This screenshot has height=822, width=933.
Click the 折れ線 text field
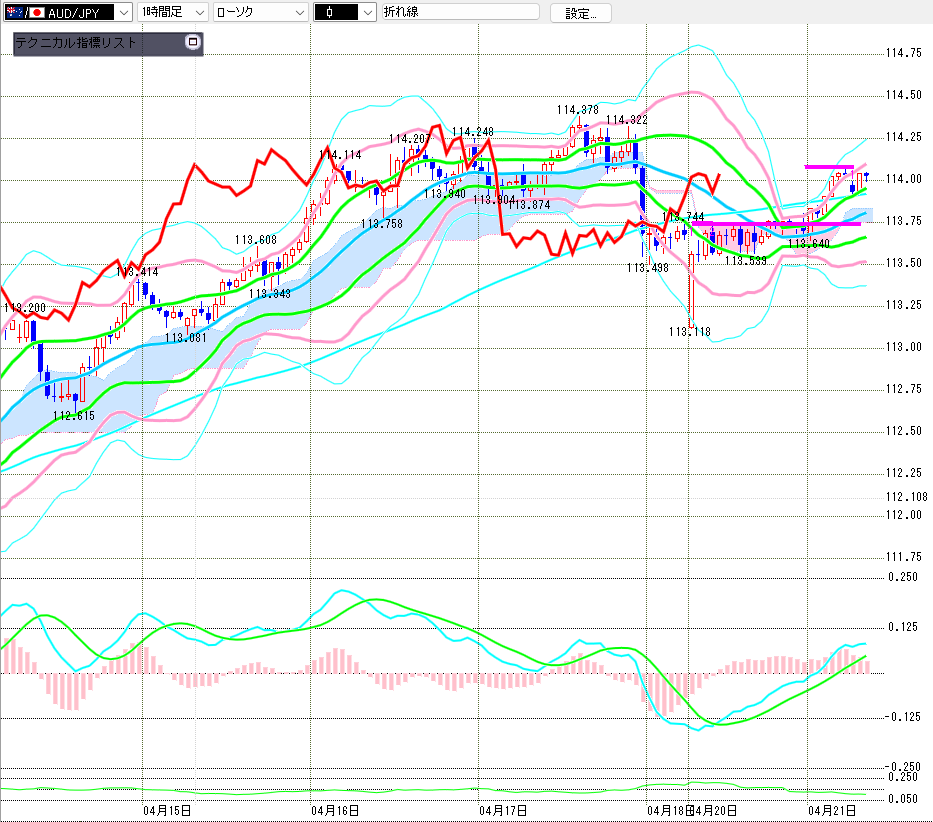click(x=458, y=12)
